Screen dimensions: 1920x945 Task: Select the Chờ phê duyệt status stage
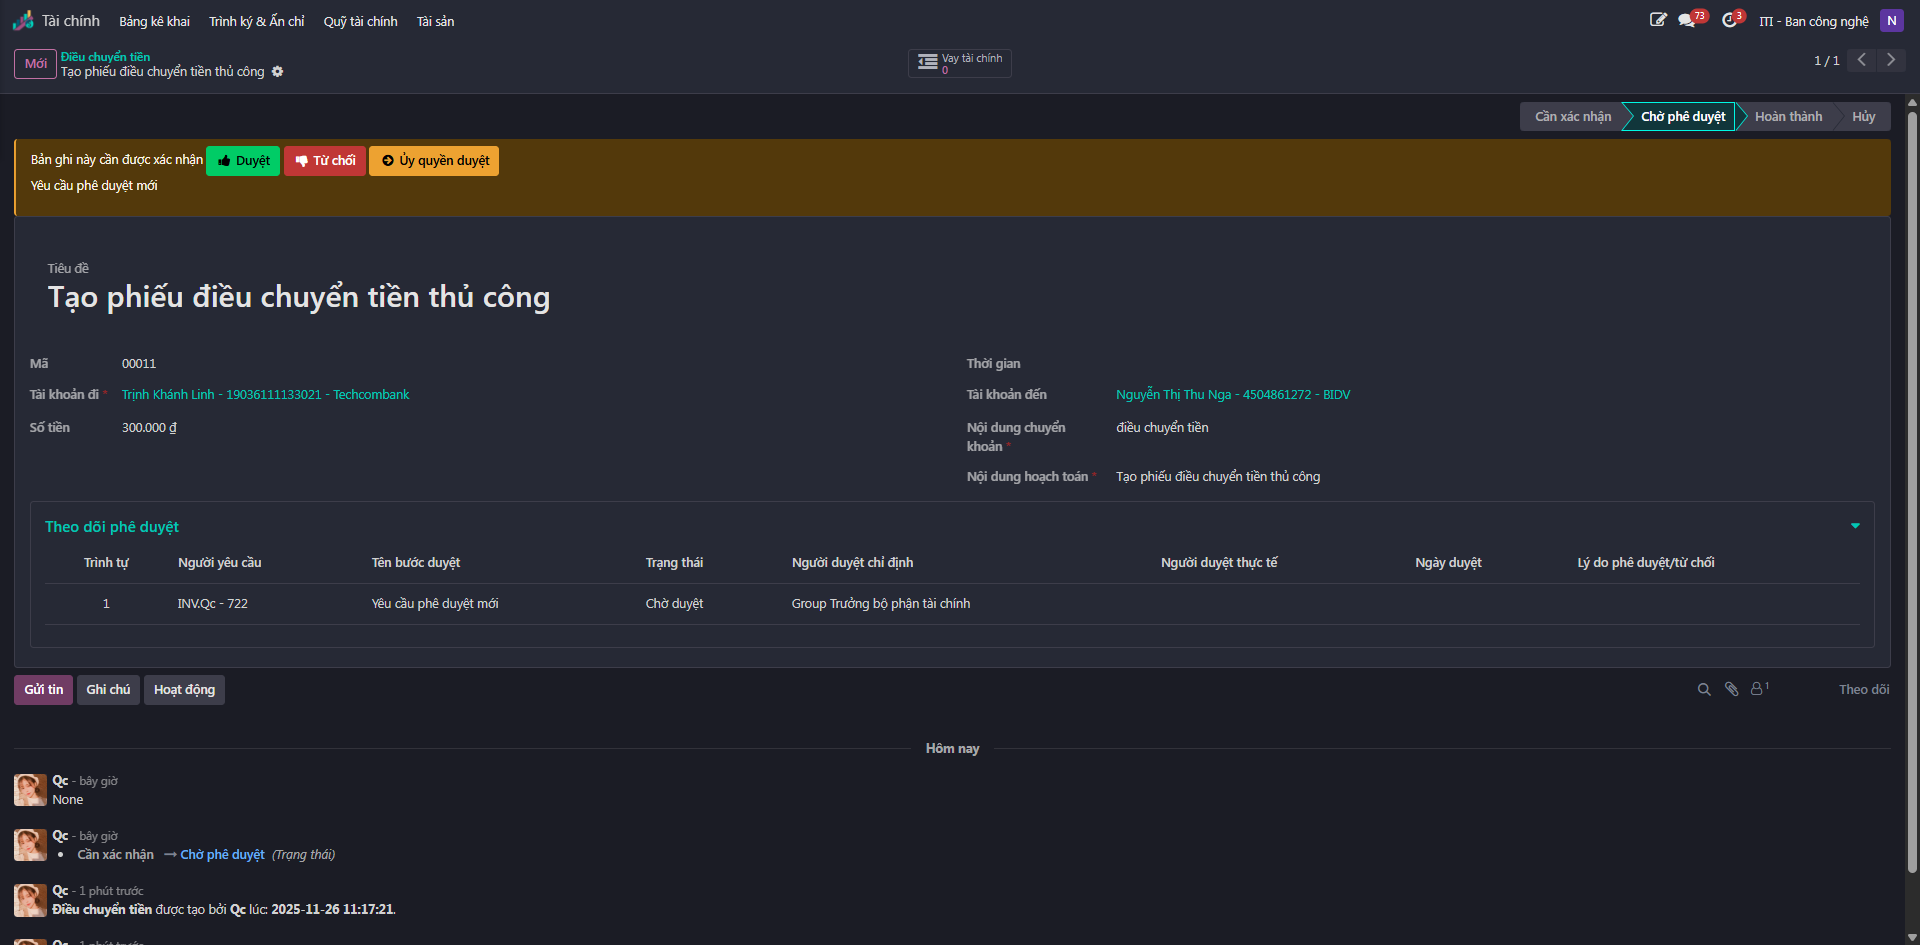tap(1683, 117)
